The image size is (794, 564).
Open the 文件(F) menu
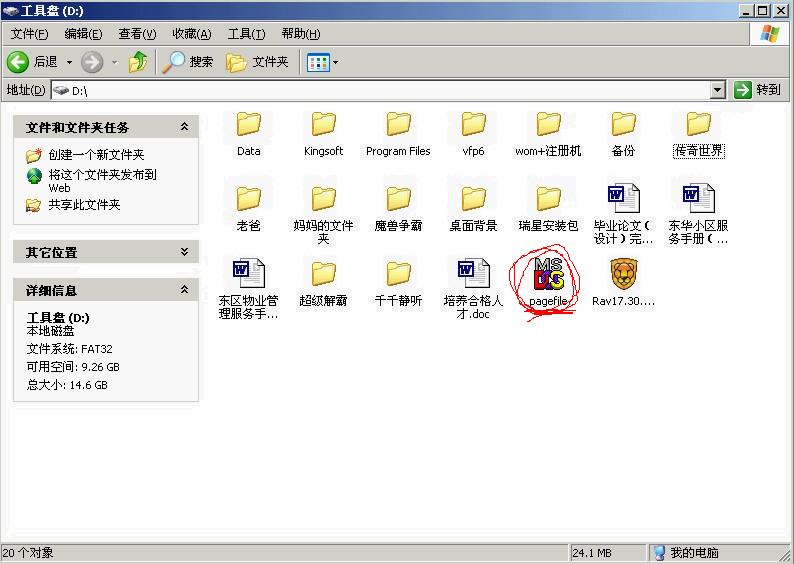click(x=29, y=34)
